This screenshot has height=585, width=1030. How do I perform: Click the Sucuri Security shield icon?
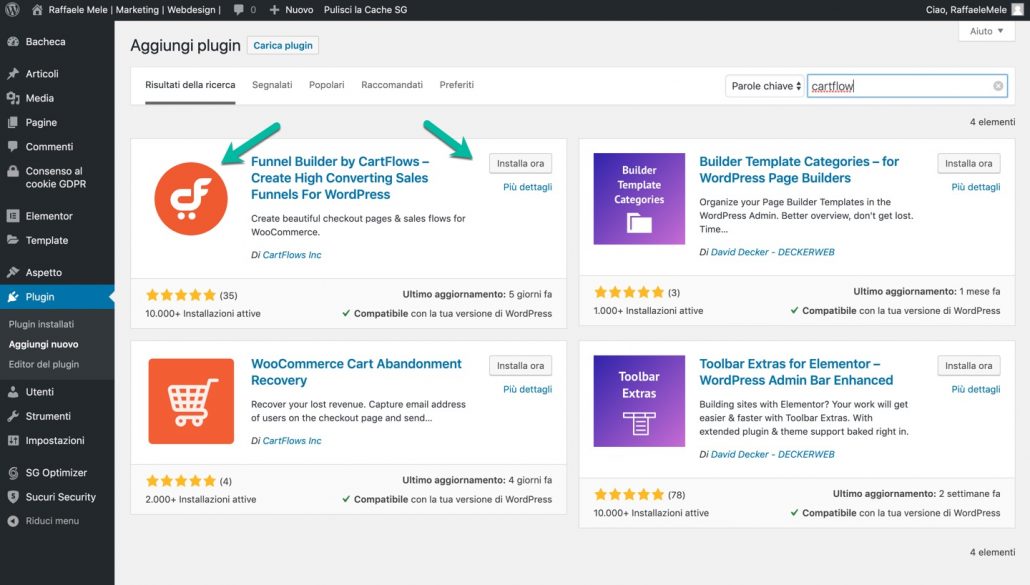pos(13,497)
